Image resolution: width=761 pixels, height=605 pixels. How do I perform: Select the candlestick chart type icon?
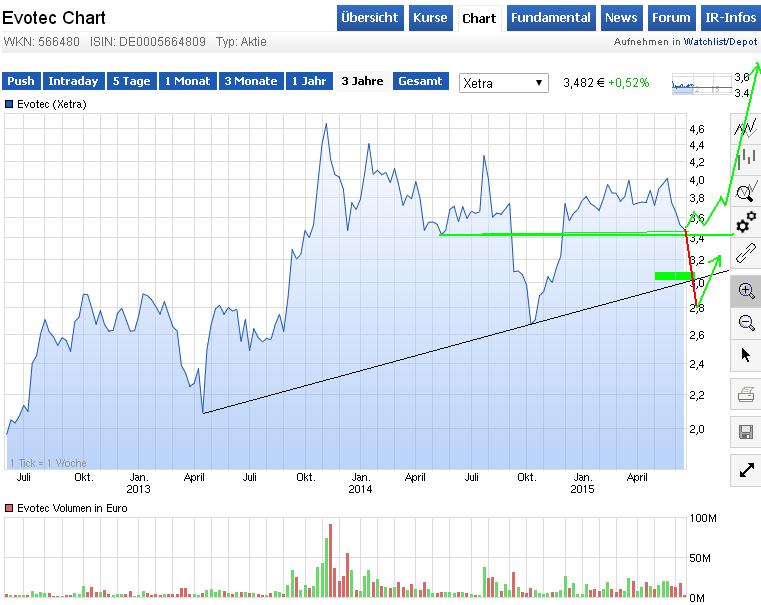(x=745, y=159)
